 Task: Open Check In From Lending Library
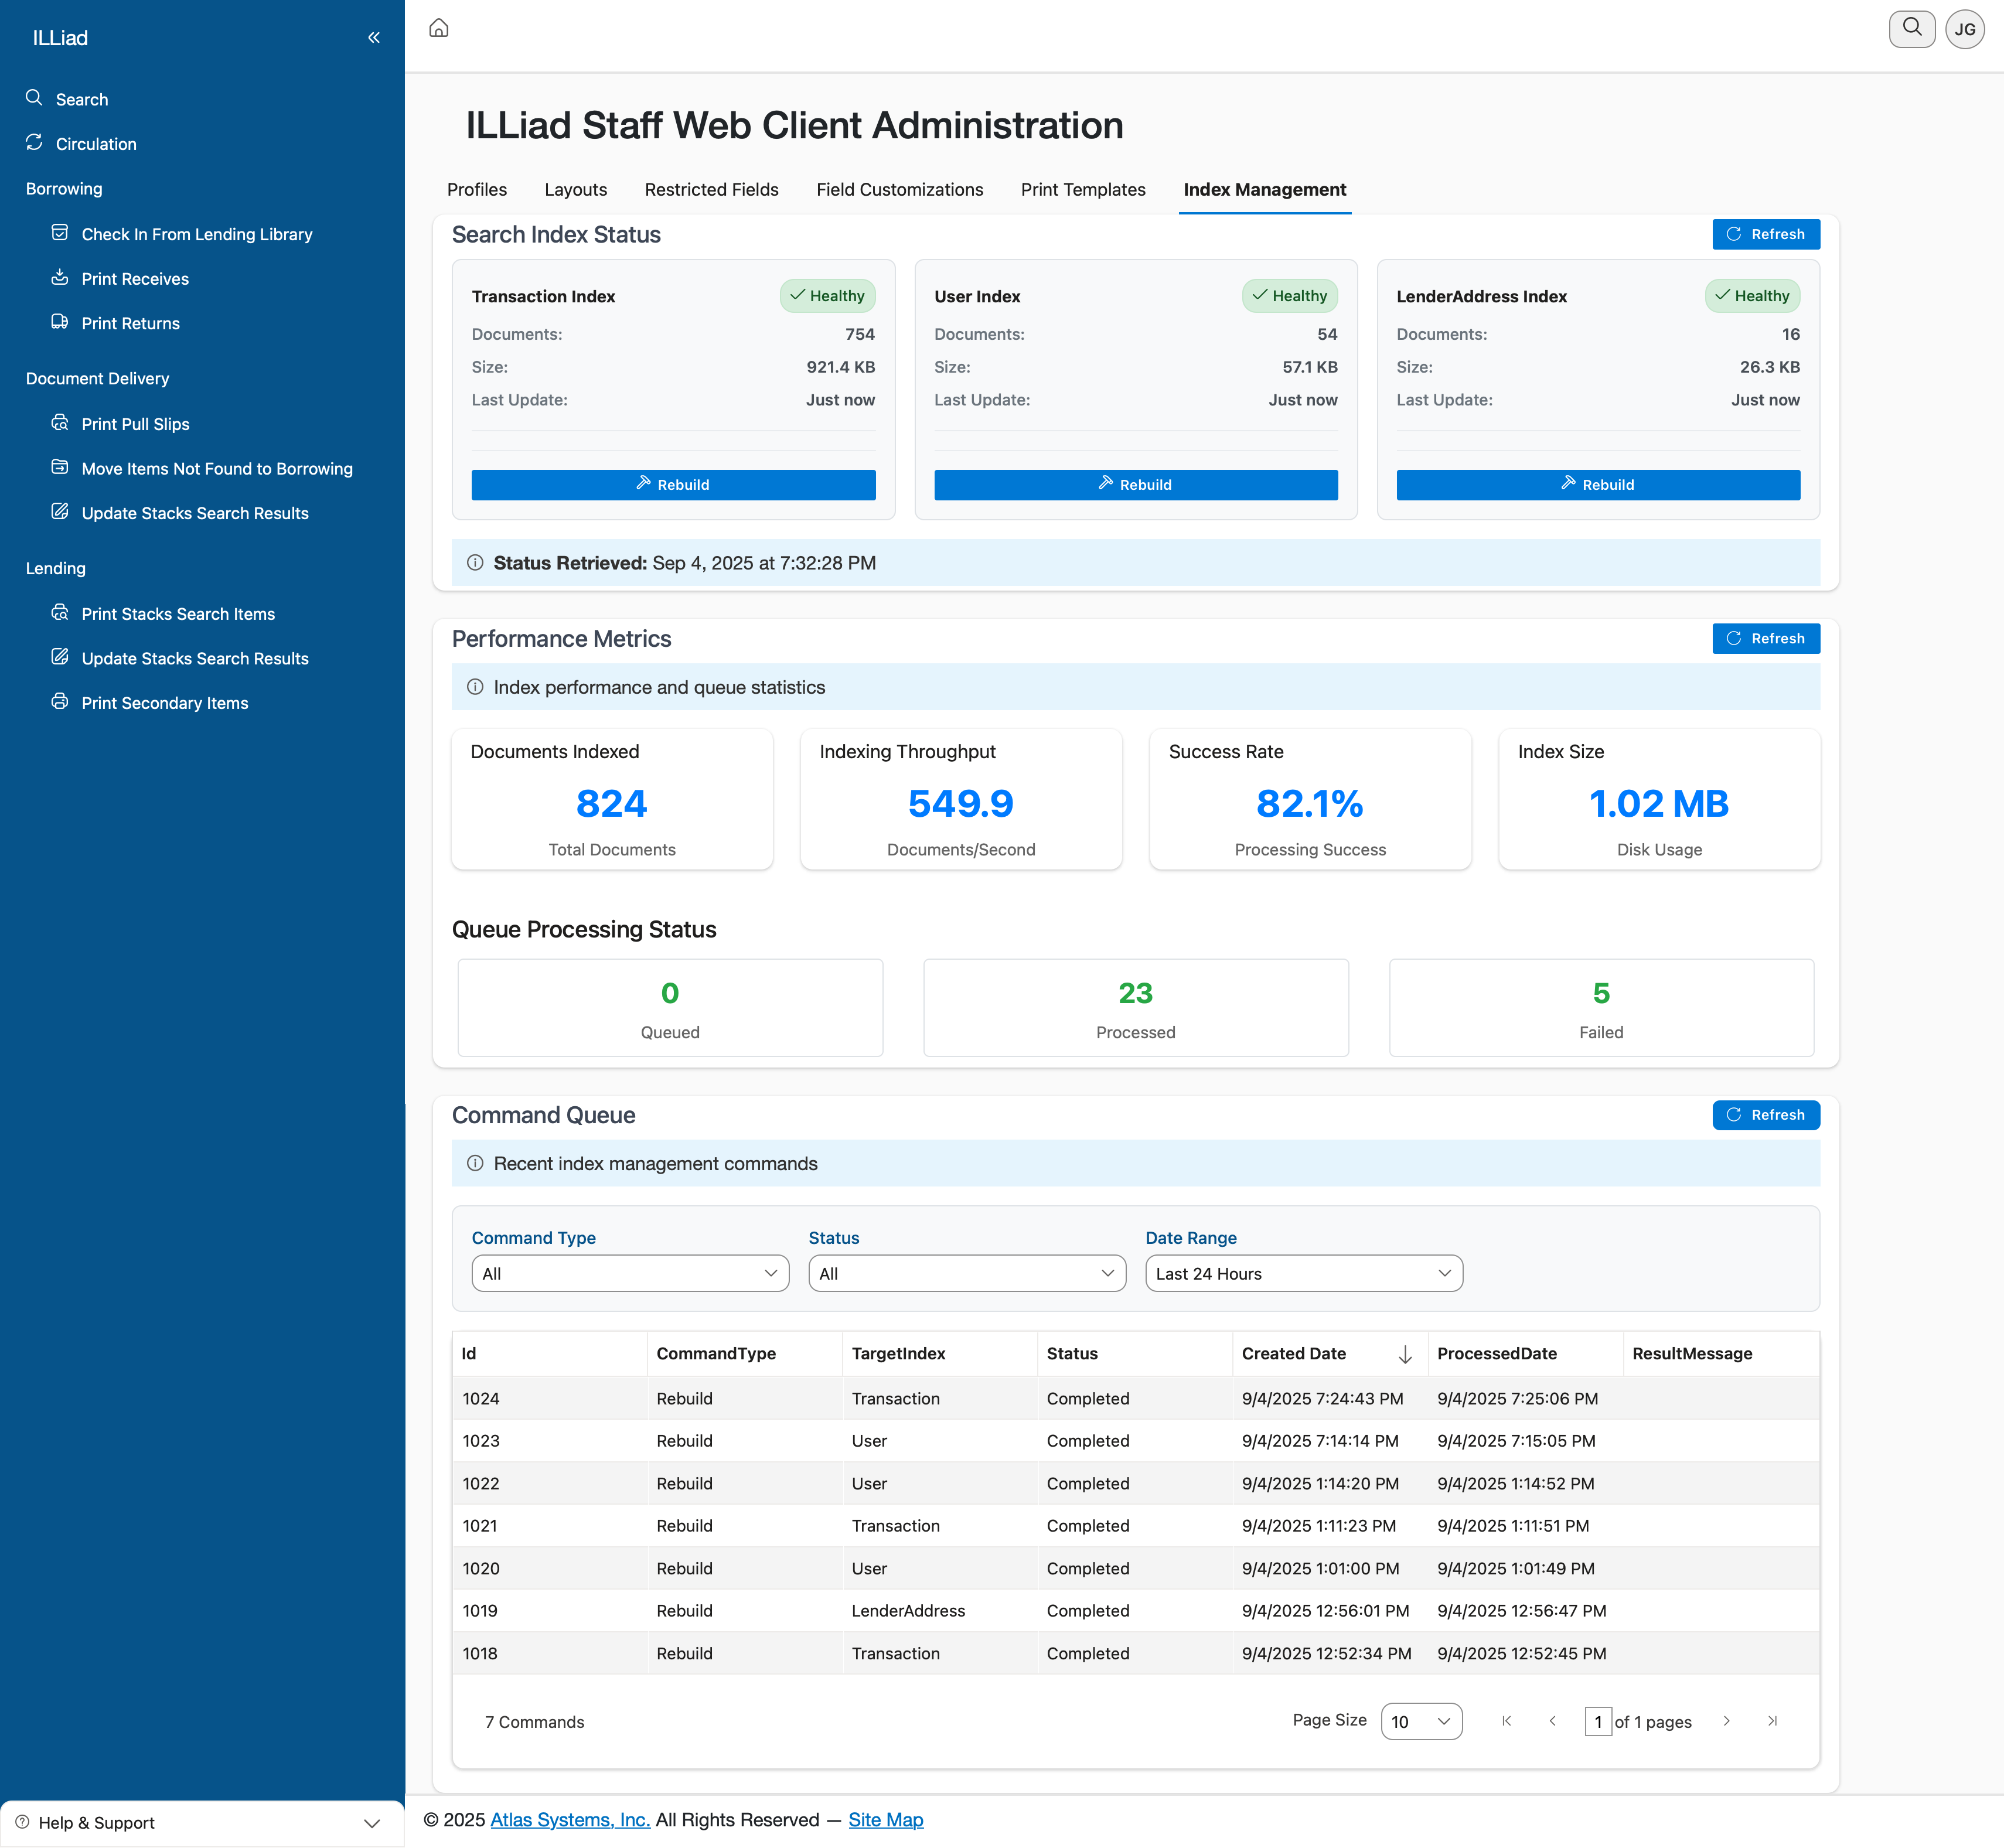click(196, 234)
